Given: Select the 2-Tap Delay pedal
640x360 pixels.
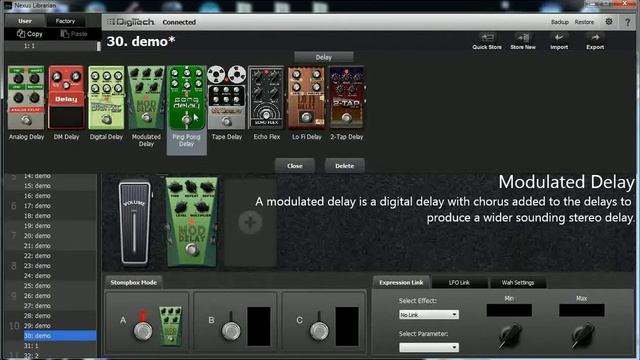Looking at the screenshot, I should click(347, 98).
